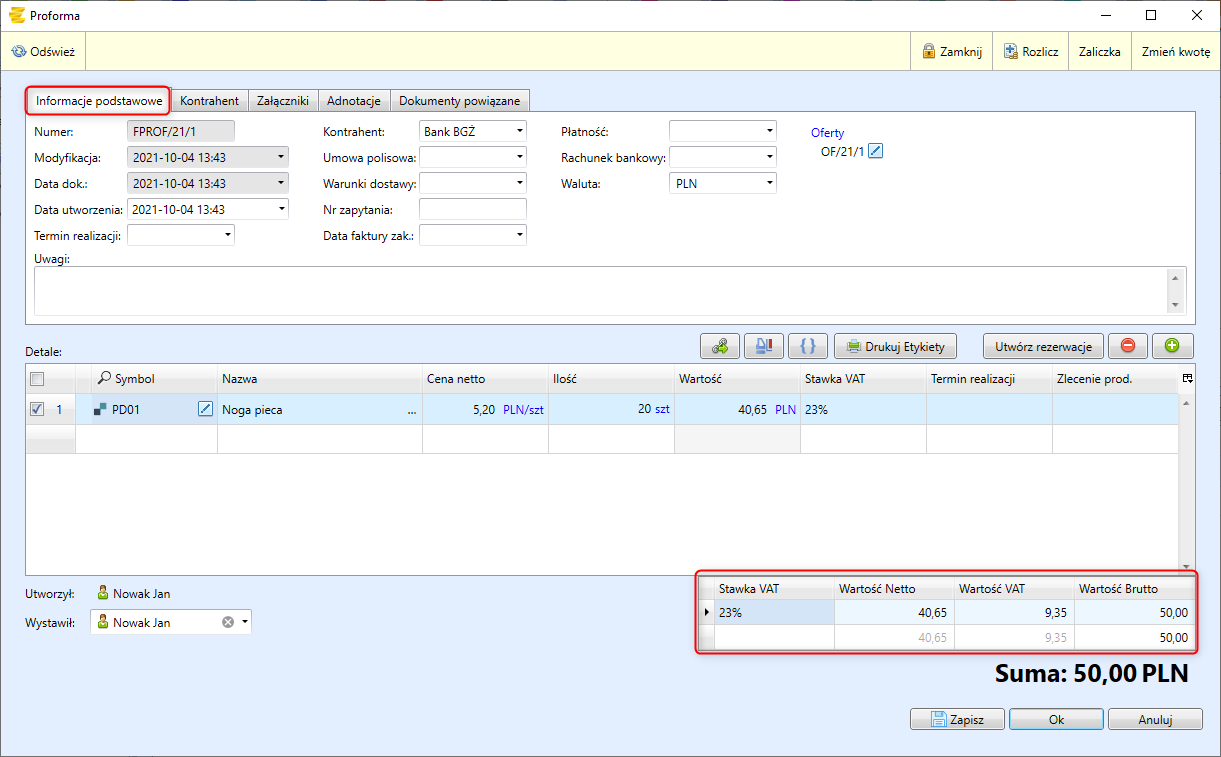Open the Dokumenty powiązane tab
The width and height of the screenshot is (1221, 757).
point(459,101)
